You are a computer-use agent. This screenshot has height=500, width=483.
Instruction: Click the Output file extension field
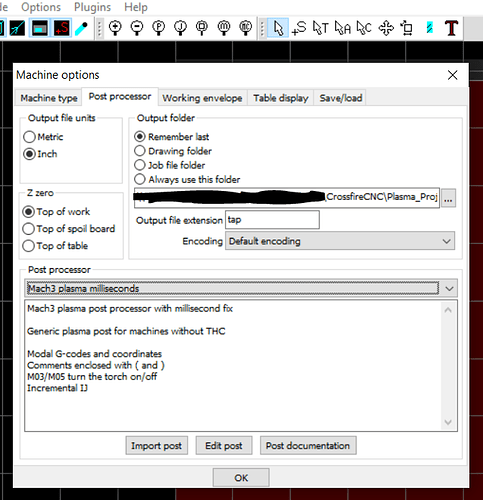click(272, 220)
